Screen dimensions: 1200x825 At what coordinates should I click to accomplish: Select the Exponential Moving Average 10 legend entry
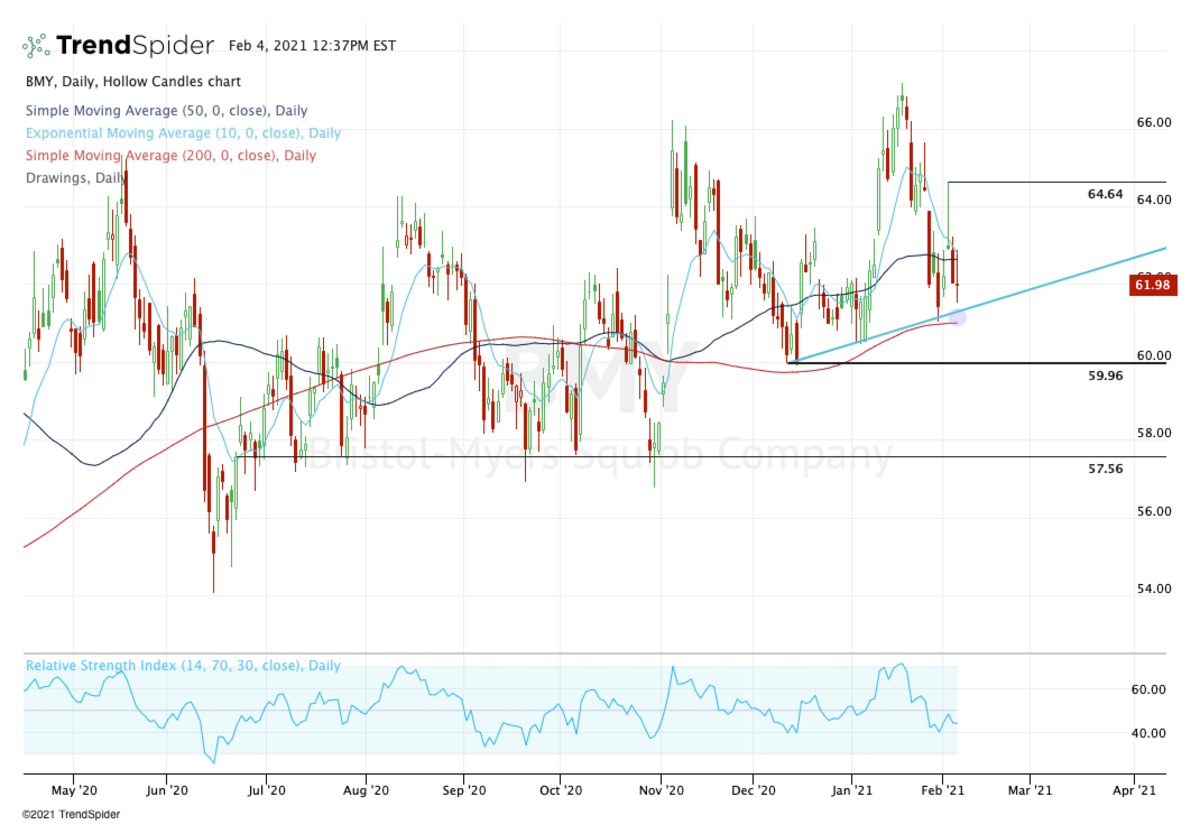pos(183,133)
